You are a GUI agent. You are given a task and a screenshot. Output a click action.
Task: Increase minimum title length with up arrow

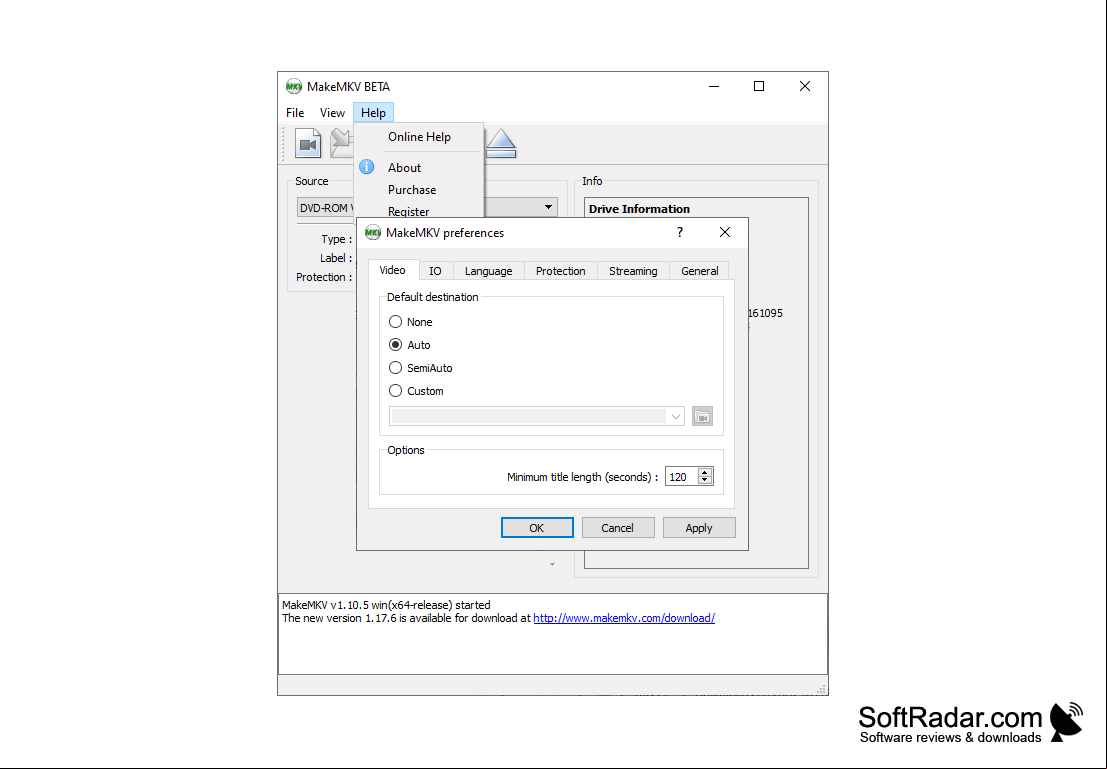(x=705, y=472)
